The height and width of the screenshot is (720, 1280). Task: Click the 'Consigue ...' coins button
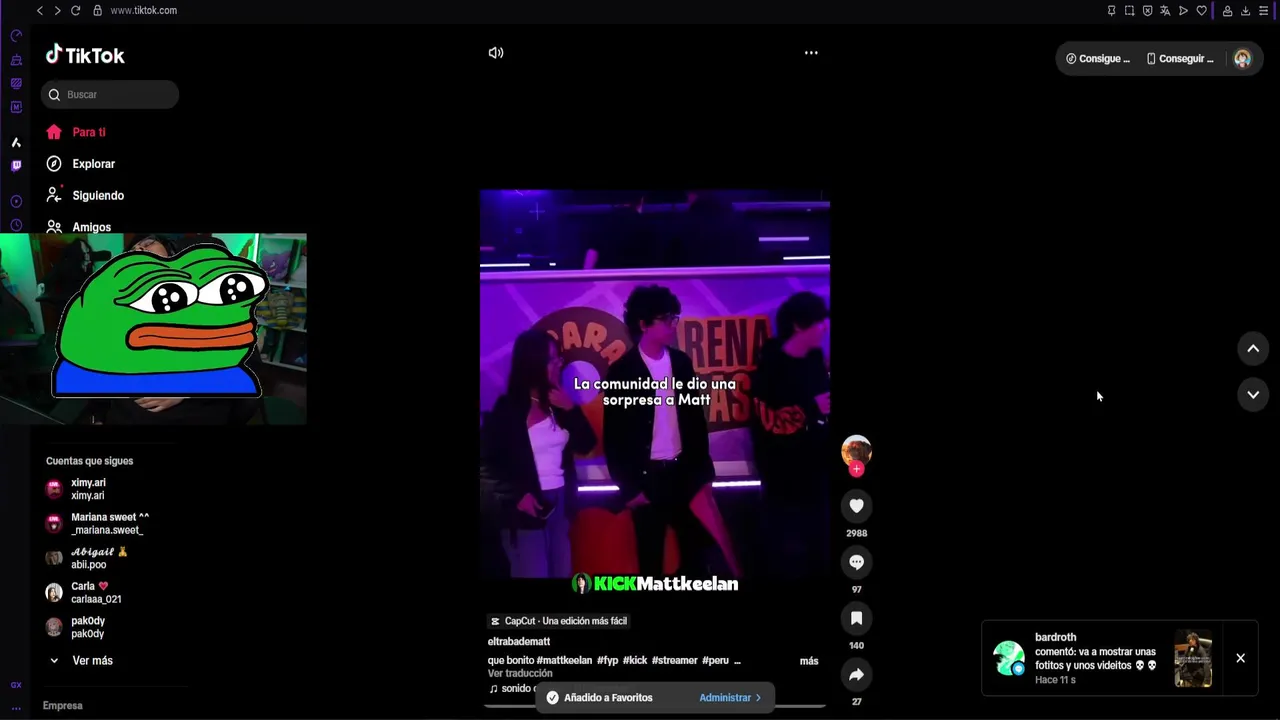pos(1097,59)
